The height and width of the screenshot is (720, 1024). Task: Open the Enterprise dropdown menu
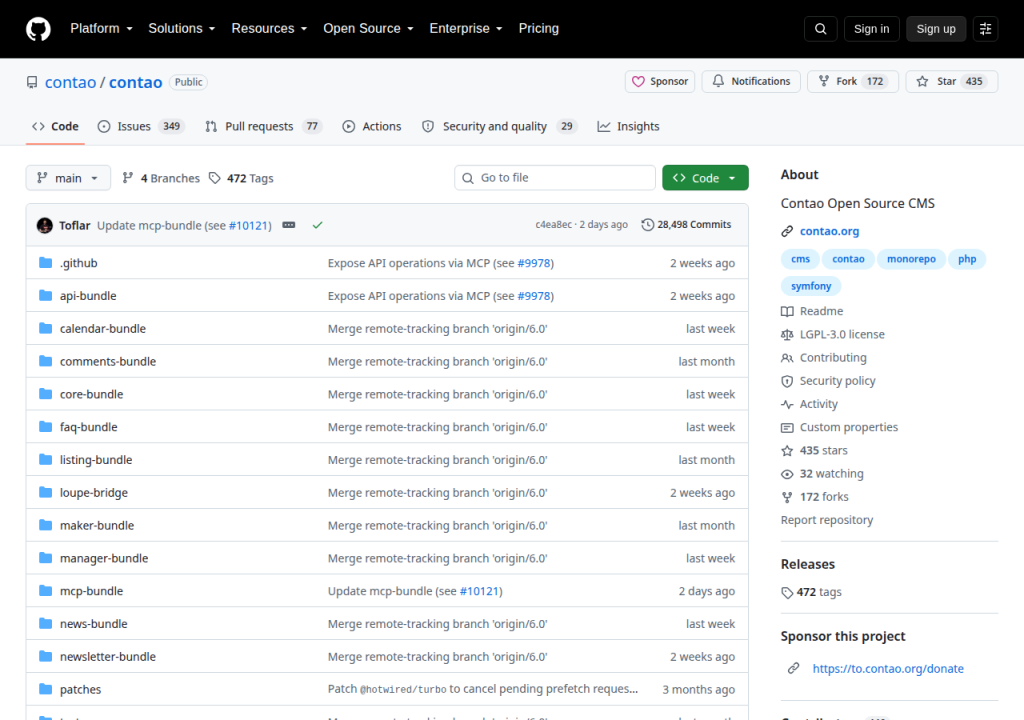[466, 29]
